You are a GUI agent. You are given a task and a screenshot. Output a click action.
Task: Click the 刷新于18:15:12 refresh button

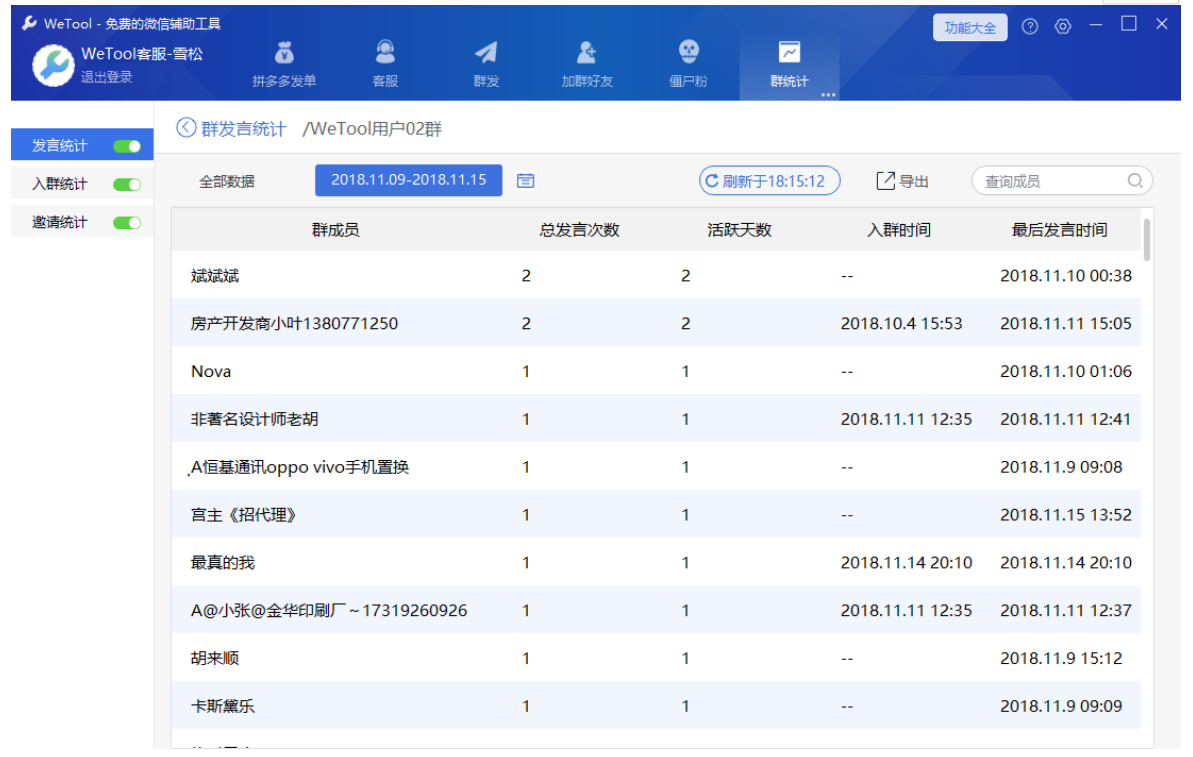[x=769, y=180]
